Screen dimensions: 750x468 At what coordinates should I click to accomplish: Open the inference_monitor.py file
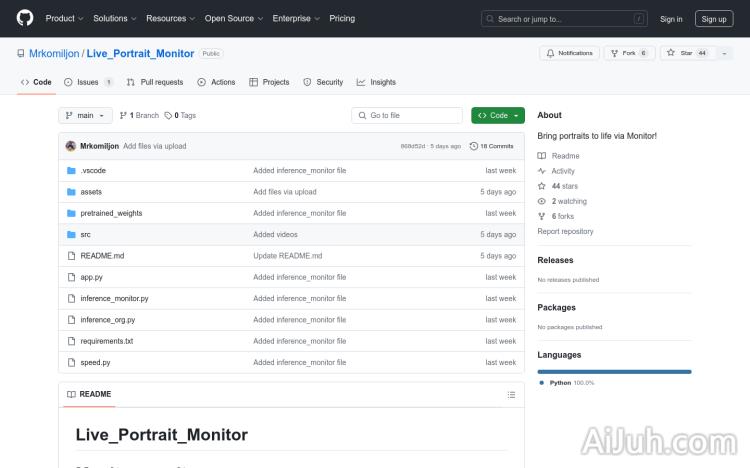[x=114, y=299]
